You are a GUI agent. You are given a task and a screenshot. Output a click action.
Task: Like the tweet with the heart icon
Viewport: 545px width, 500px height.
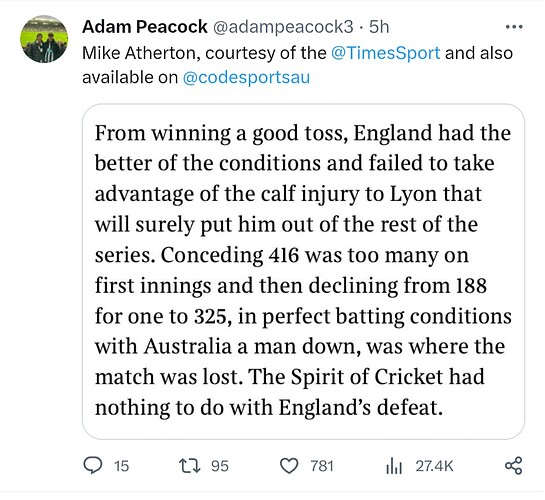(x=289, y=466)
